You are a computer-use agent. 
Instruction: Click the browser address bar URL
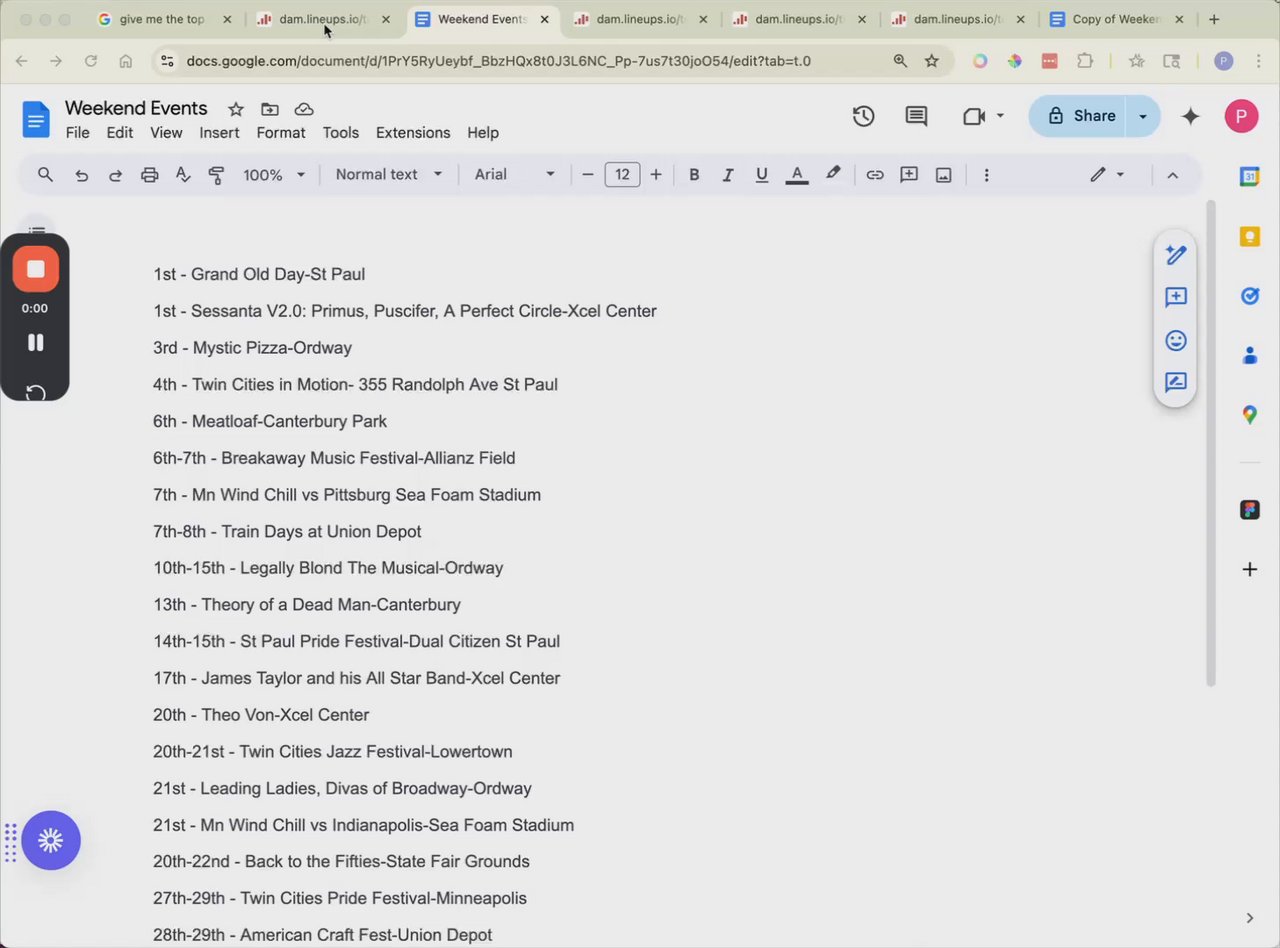pyautogui.click(x=499, y=61)
